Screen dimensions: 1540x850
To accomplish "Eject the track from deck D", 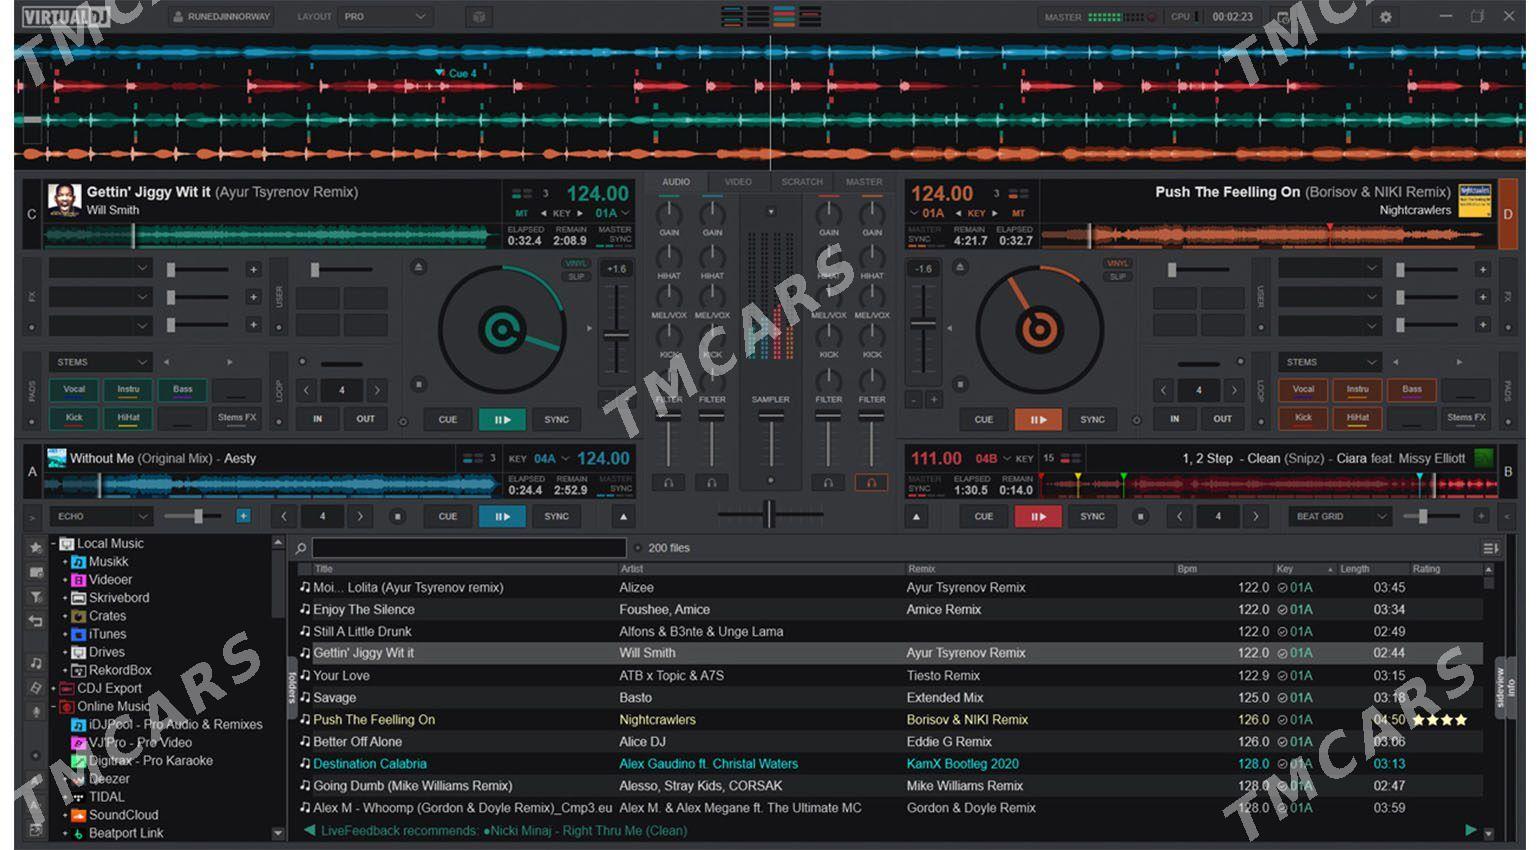I will 960,267.
